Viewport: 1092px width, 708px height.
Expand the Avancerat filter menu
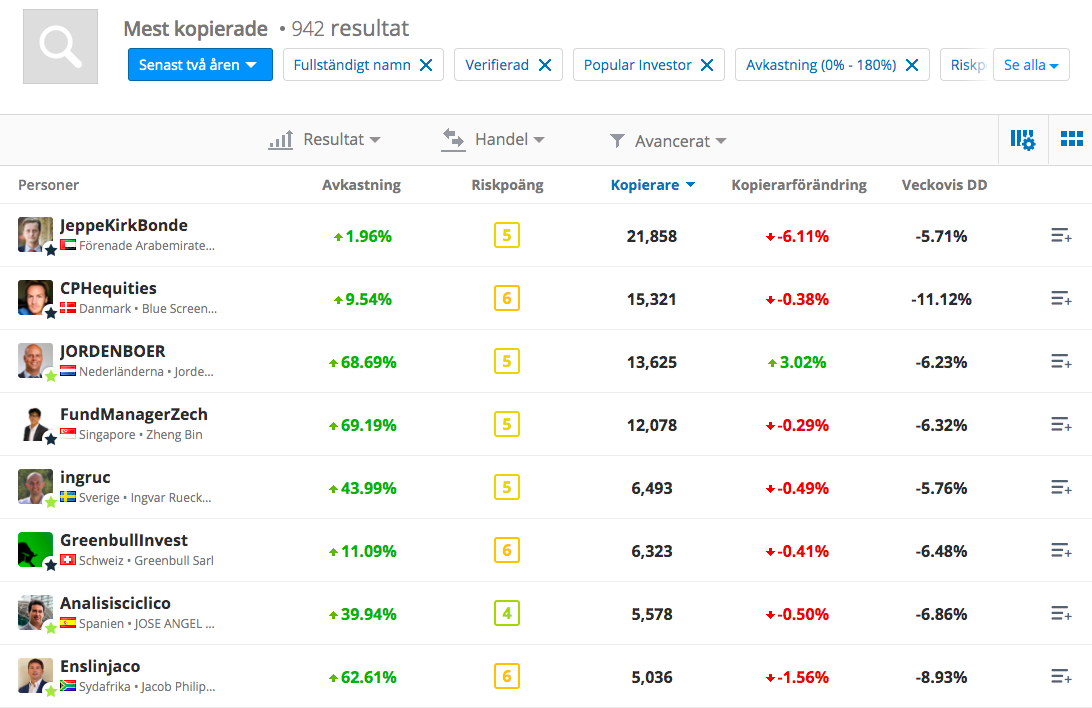click(x=668, y=141)
